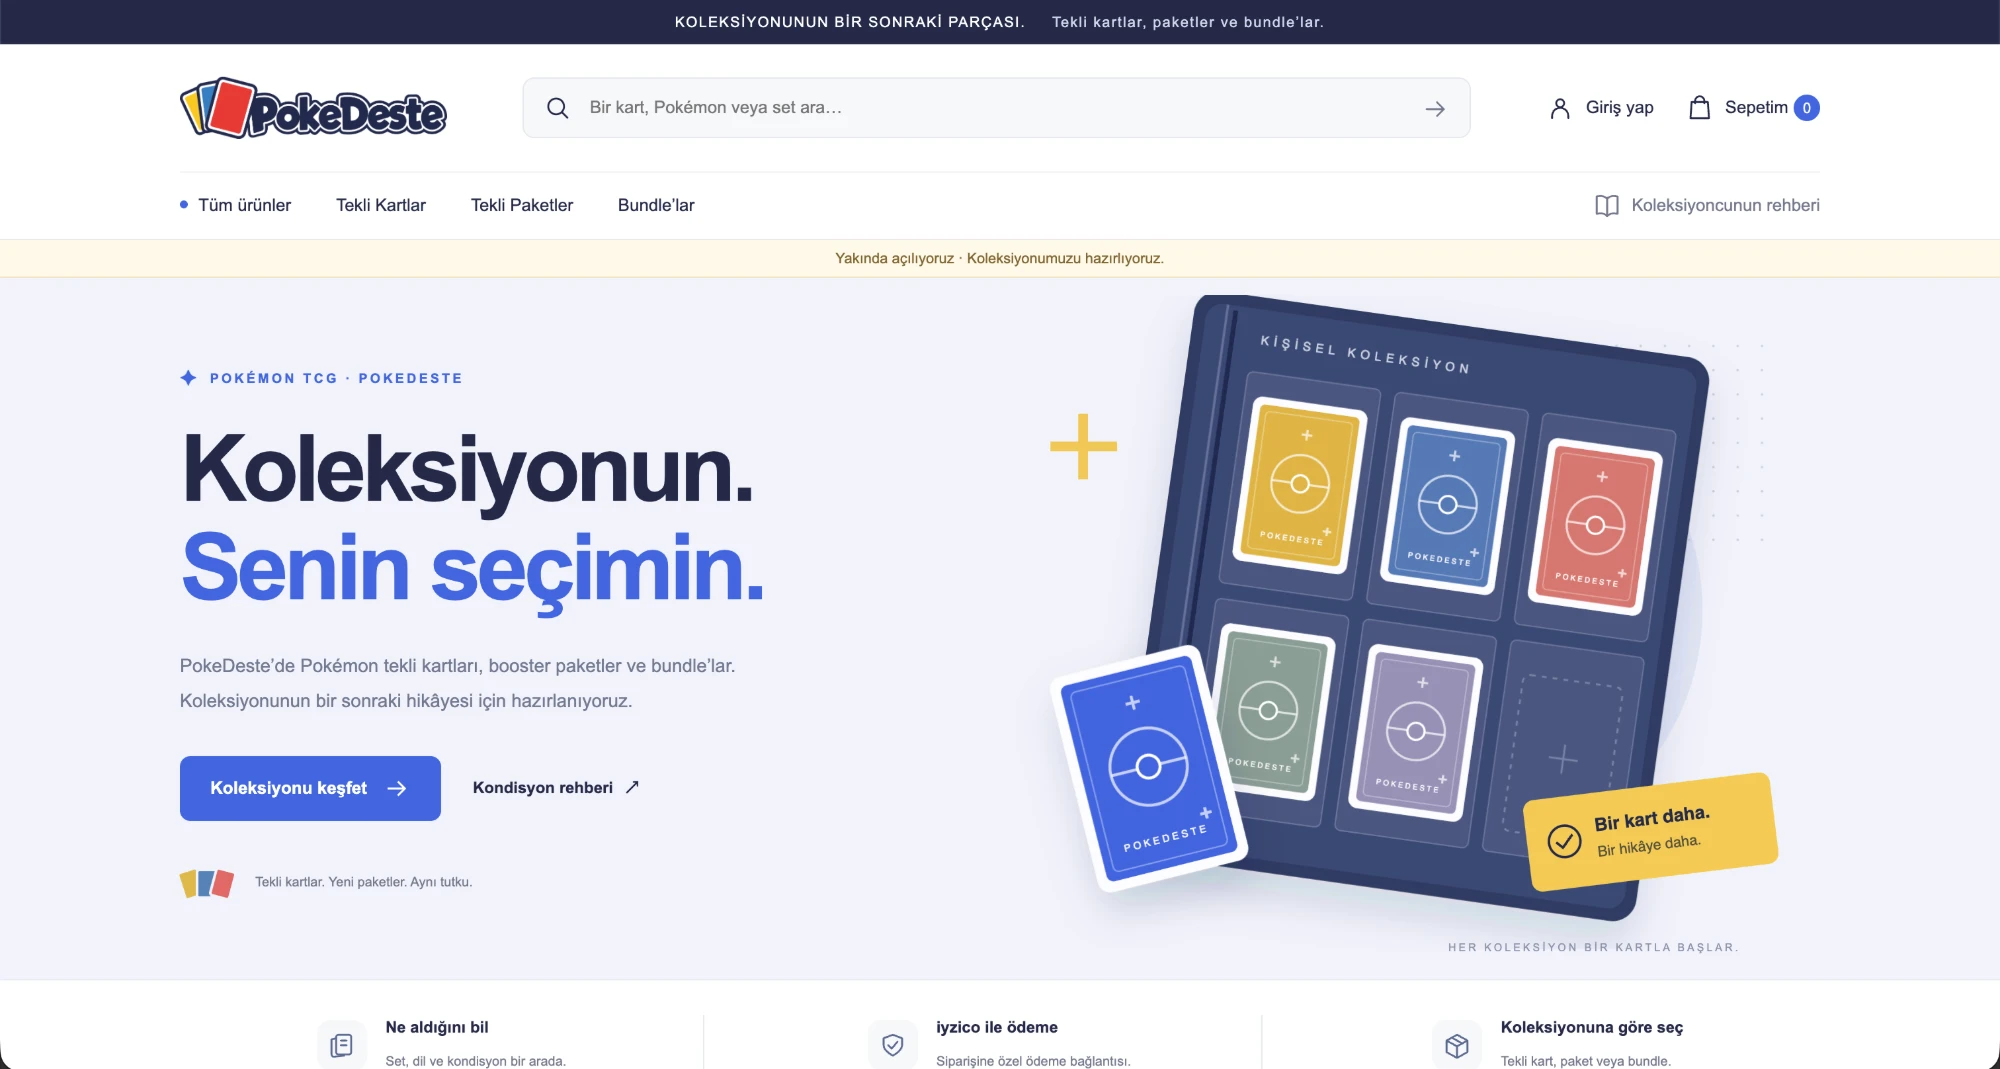Viewport: 2000px width, 1069px height.
Task: Click the mini three-card stack icon
Action: (207, 883)
